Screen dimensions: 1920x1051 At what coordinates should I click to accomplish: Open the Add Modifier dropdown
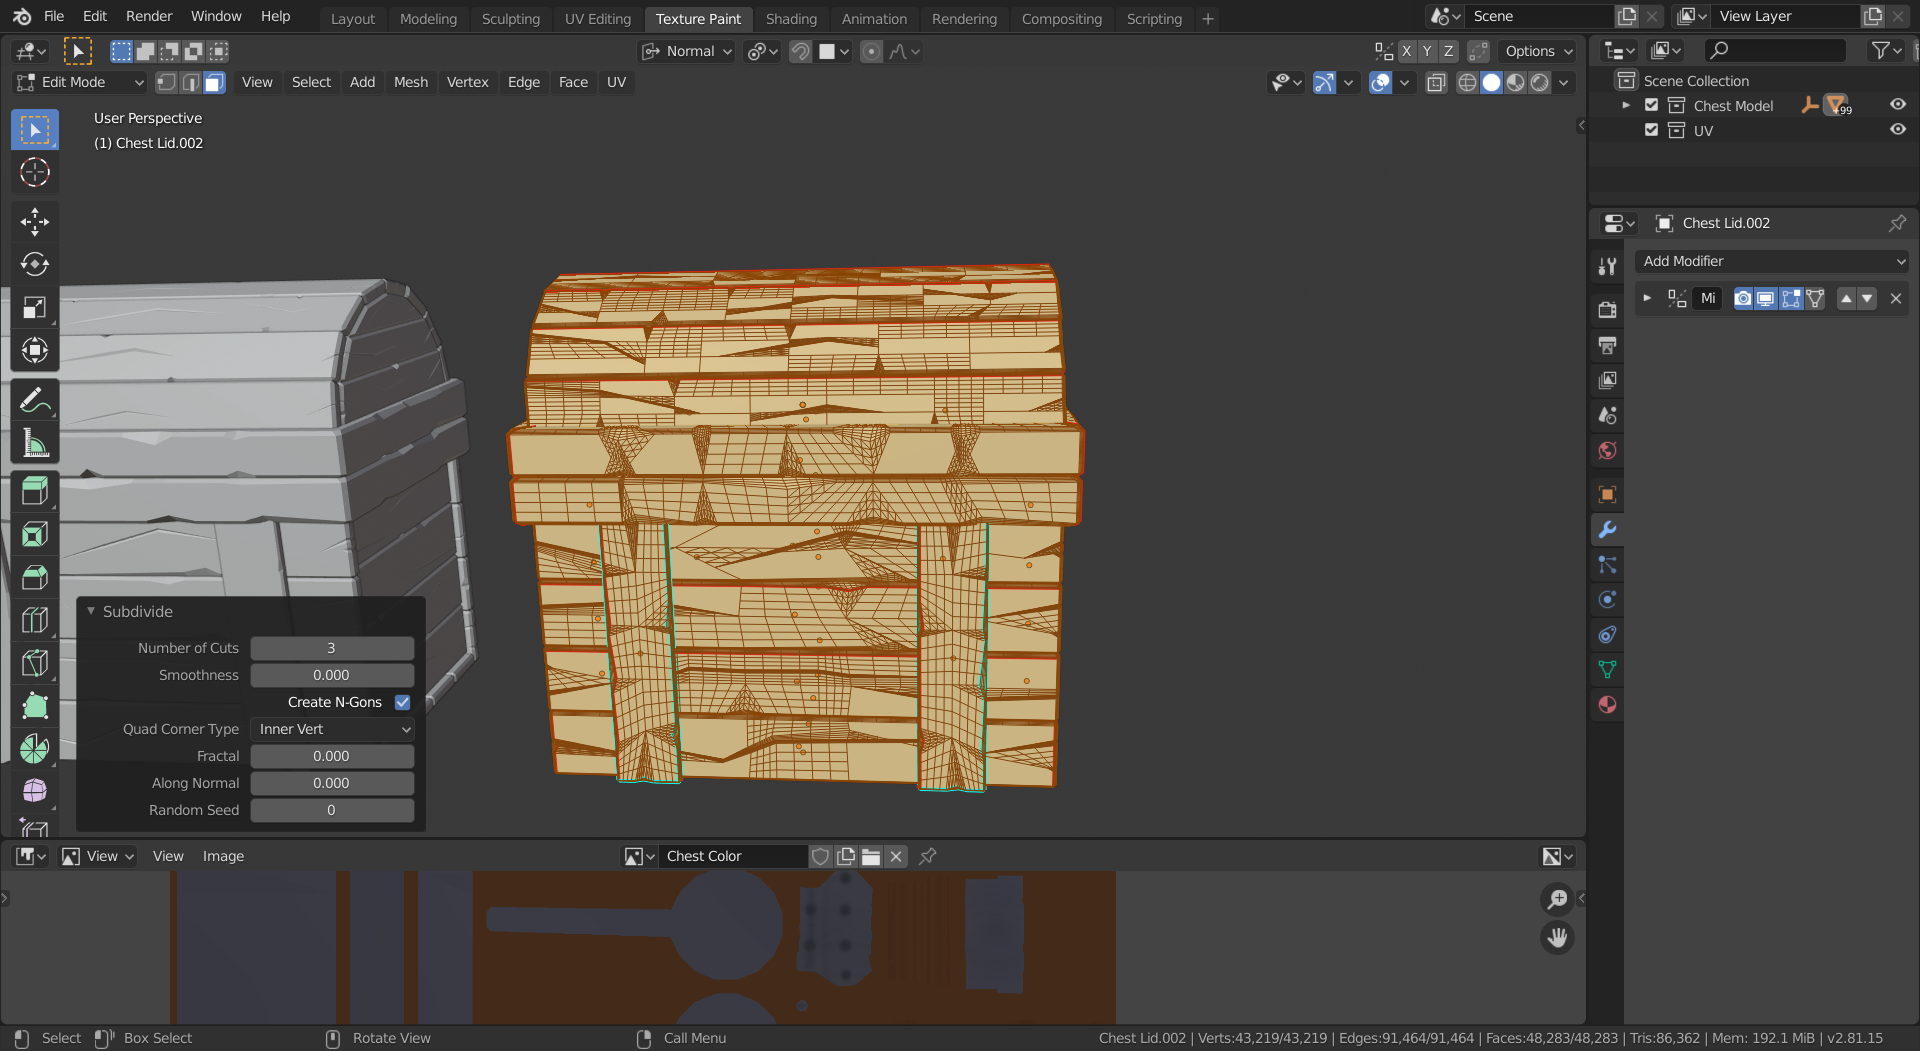(x=1772, y=261)
